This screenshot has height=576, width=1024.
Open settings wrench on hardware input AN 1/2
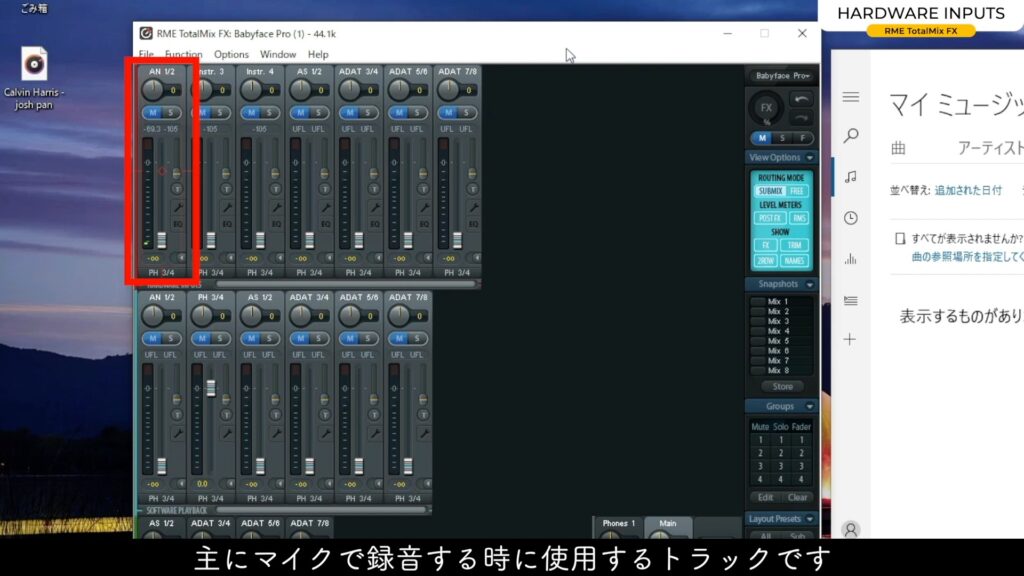click(177, 208)
